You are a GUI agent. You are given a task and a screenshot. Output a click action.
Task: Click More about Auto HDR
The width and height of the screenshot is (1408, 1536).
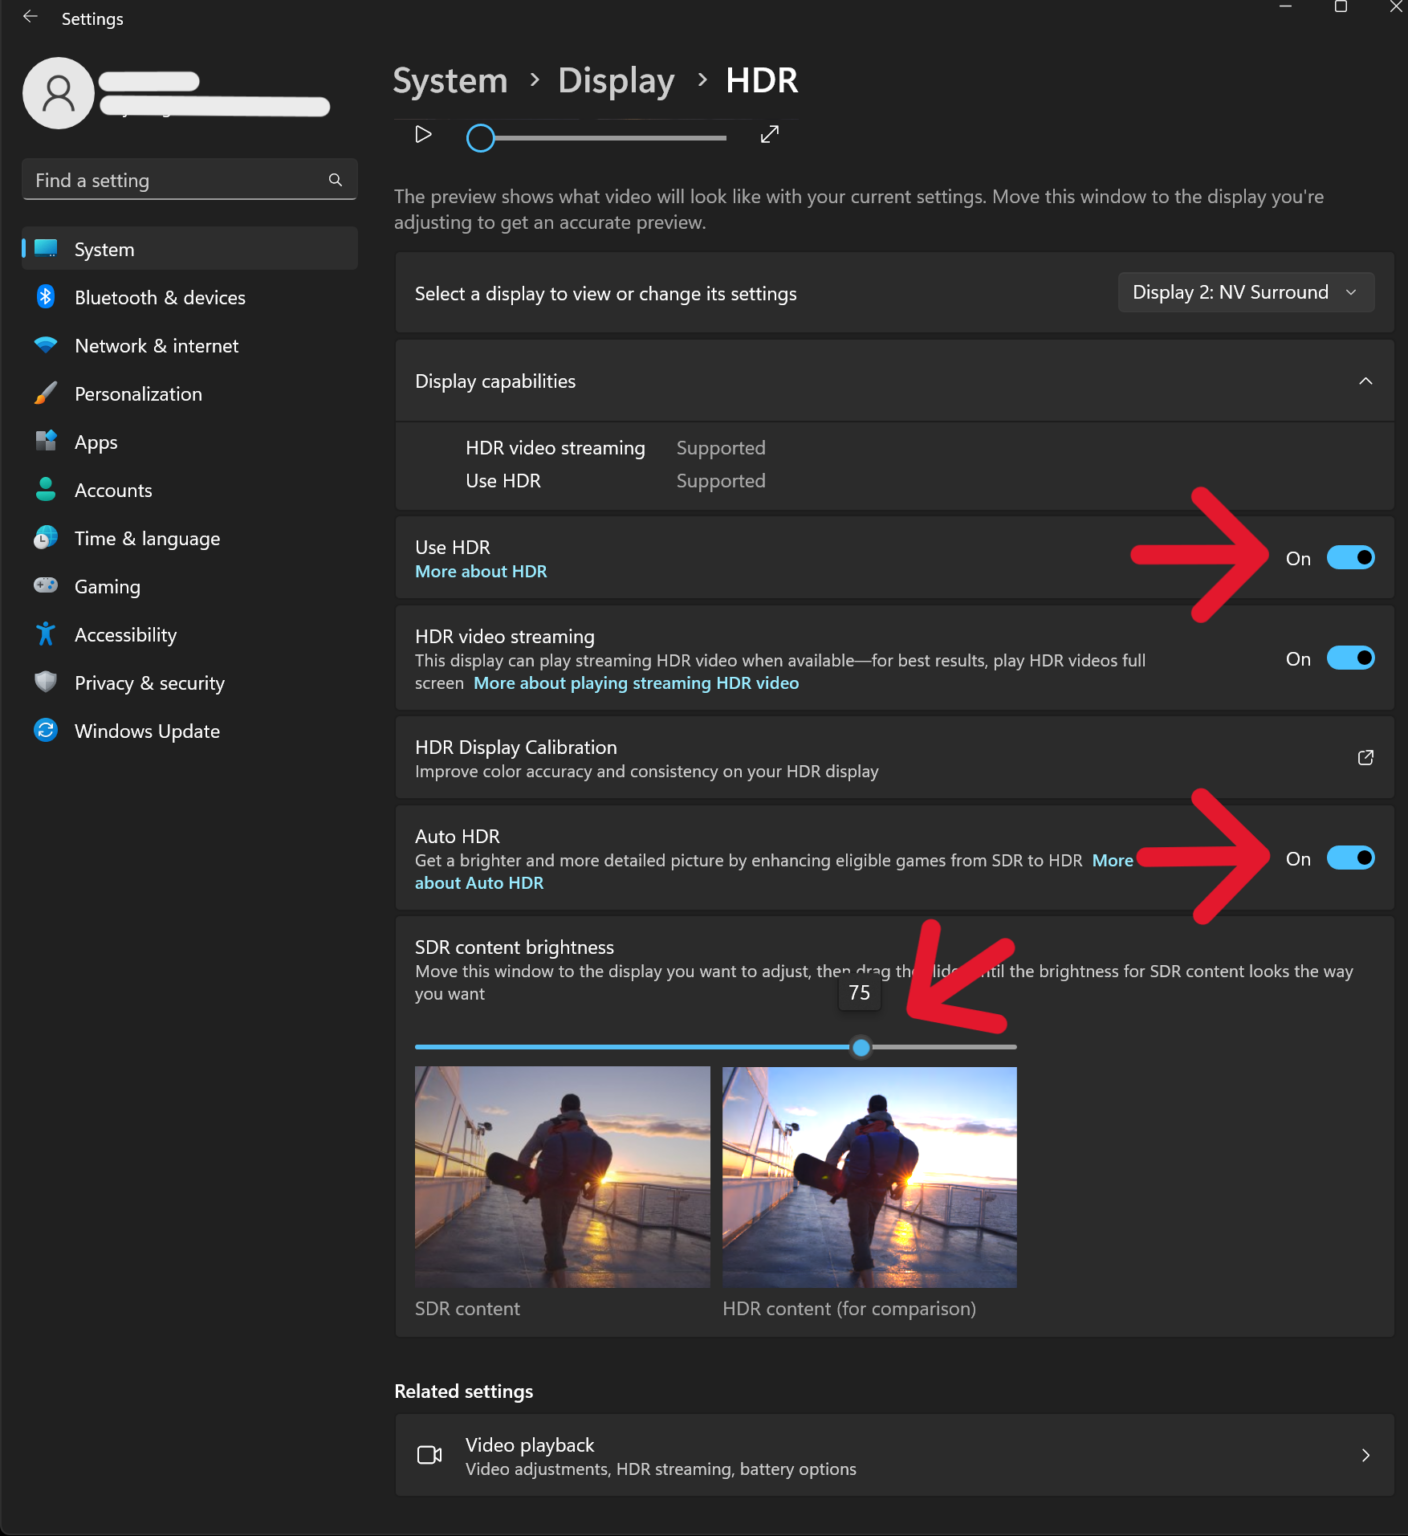point(479,882)
